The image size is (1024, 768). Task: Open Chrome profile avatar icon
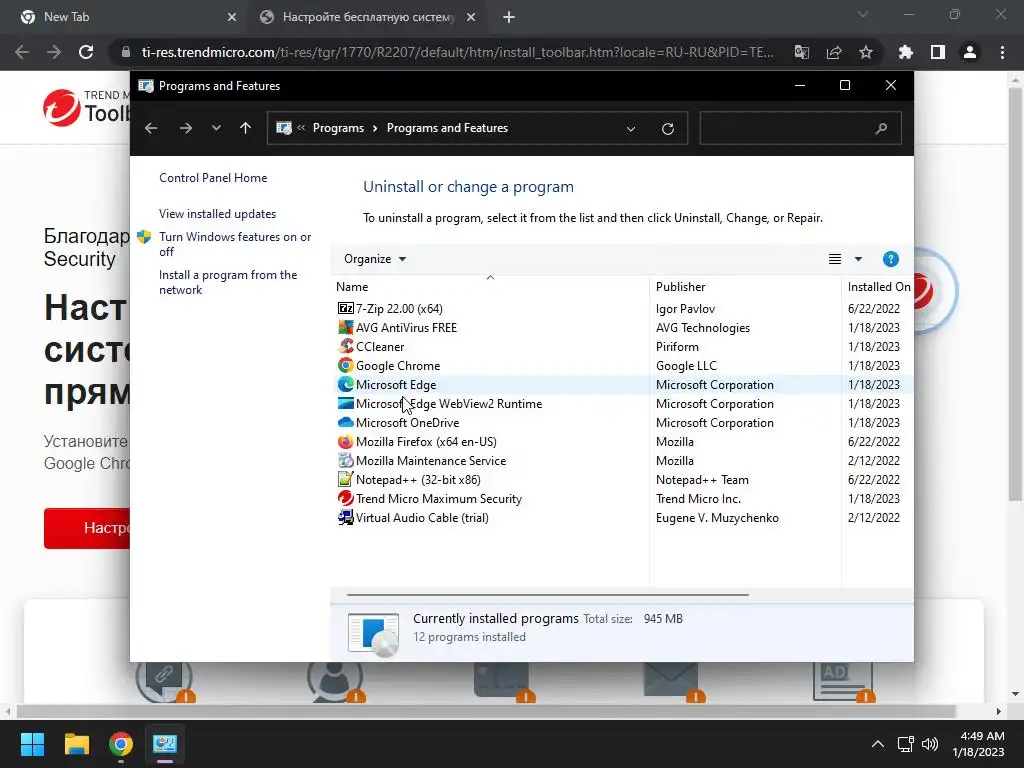pyautogui.click(x=970, y=52)
